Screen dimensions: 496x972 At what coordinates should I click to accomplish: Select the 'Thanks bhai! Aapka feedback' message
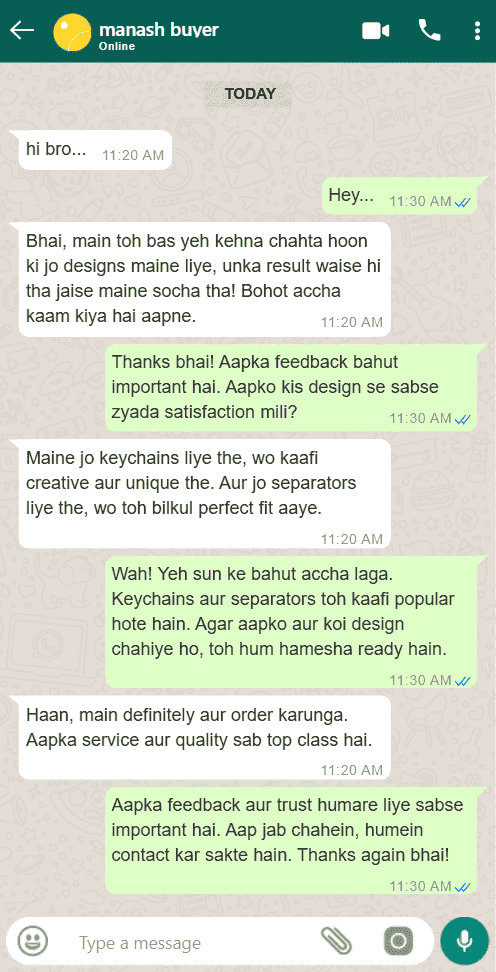[x=291, y=388]
